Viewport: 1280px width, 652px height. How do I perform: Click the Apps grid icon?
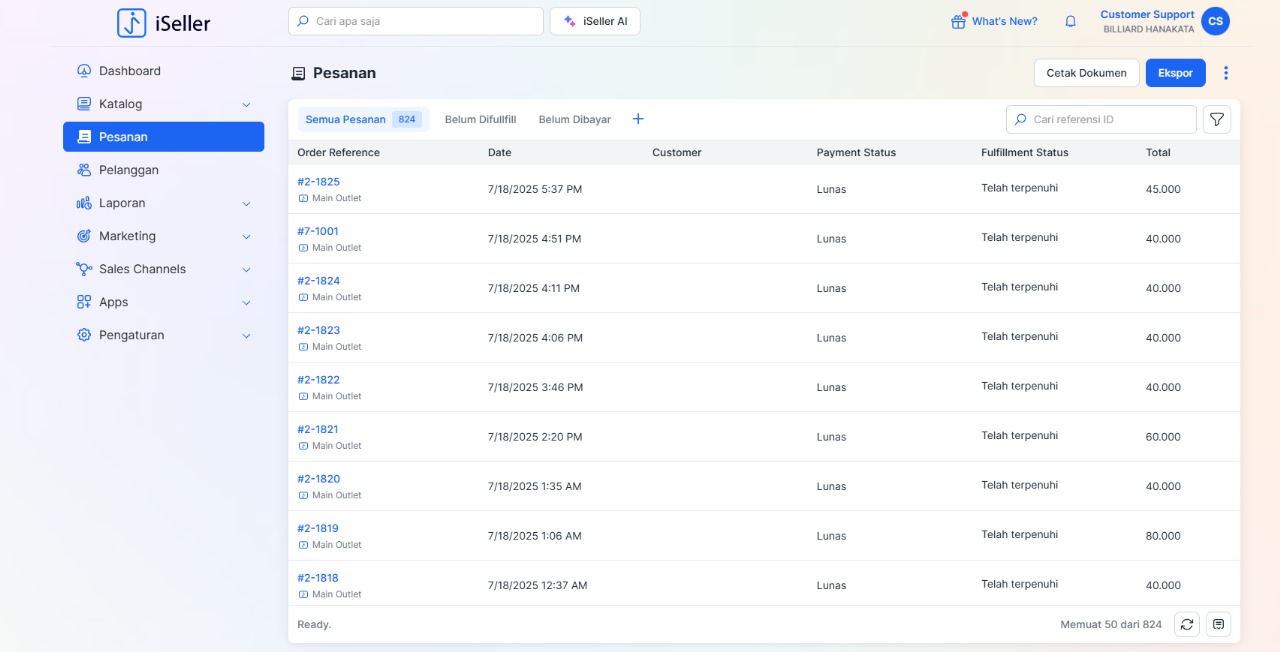click(84, 302)
